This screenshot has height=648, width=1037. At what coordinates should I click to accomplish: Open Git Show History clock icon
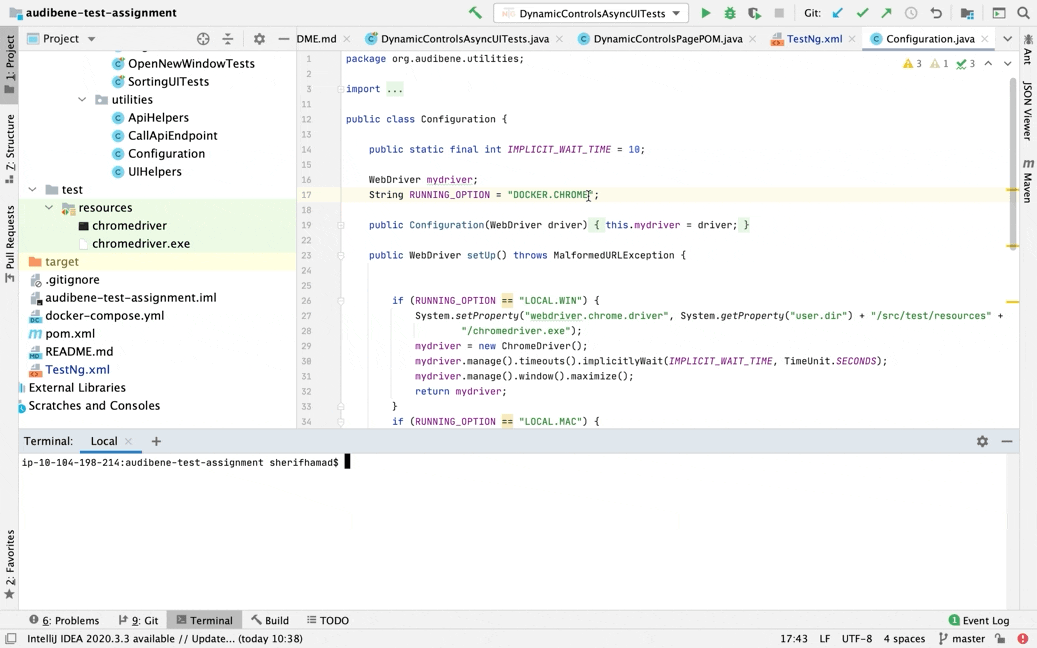[911, 13]
